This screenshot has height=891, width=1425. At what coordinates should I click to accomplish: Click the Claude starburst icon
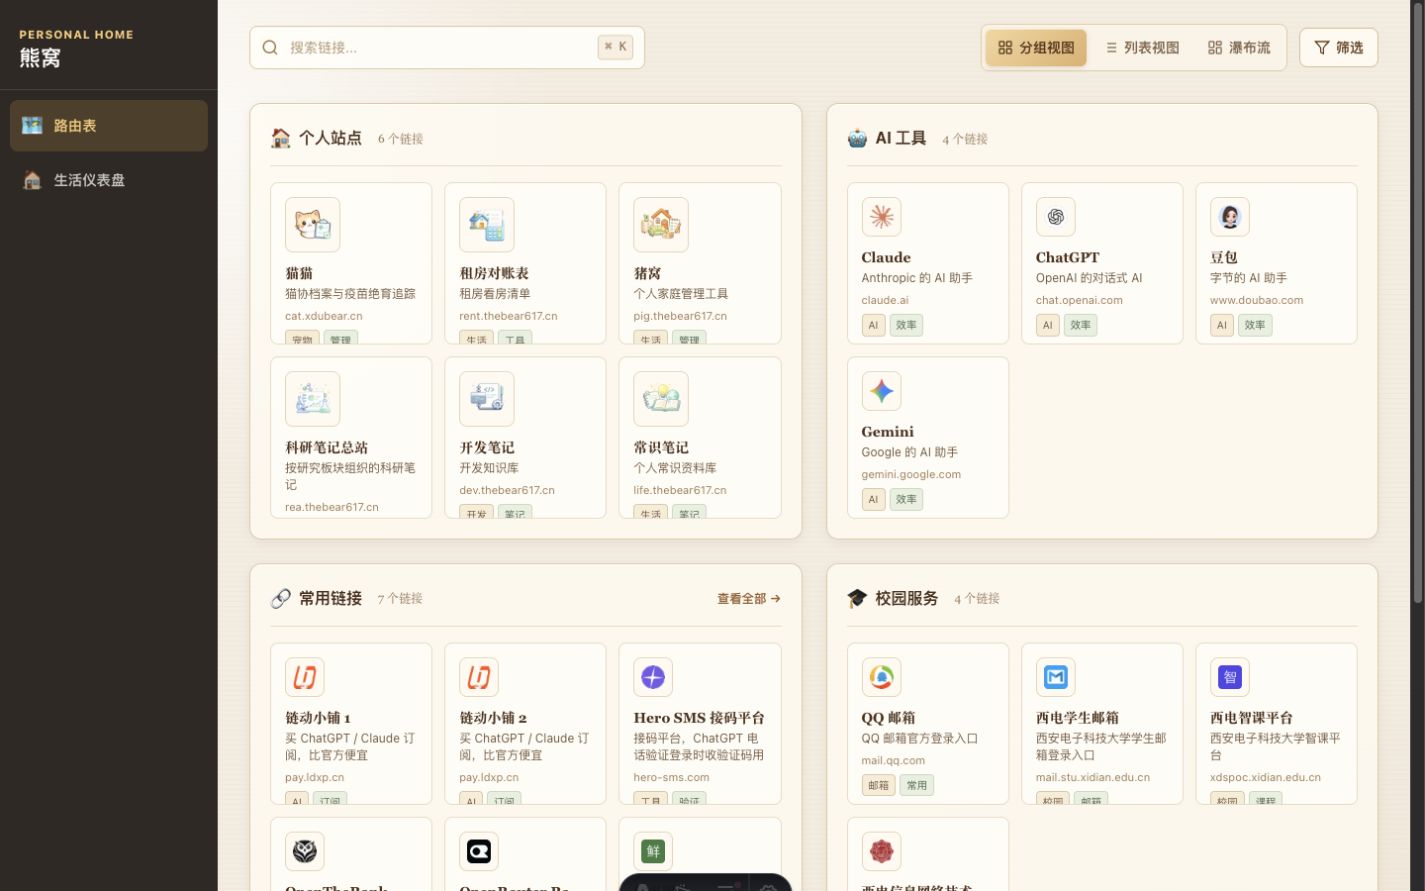pos(881,216)
